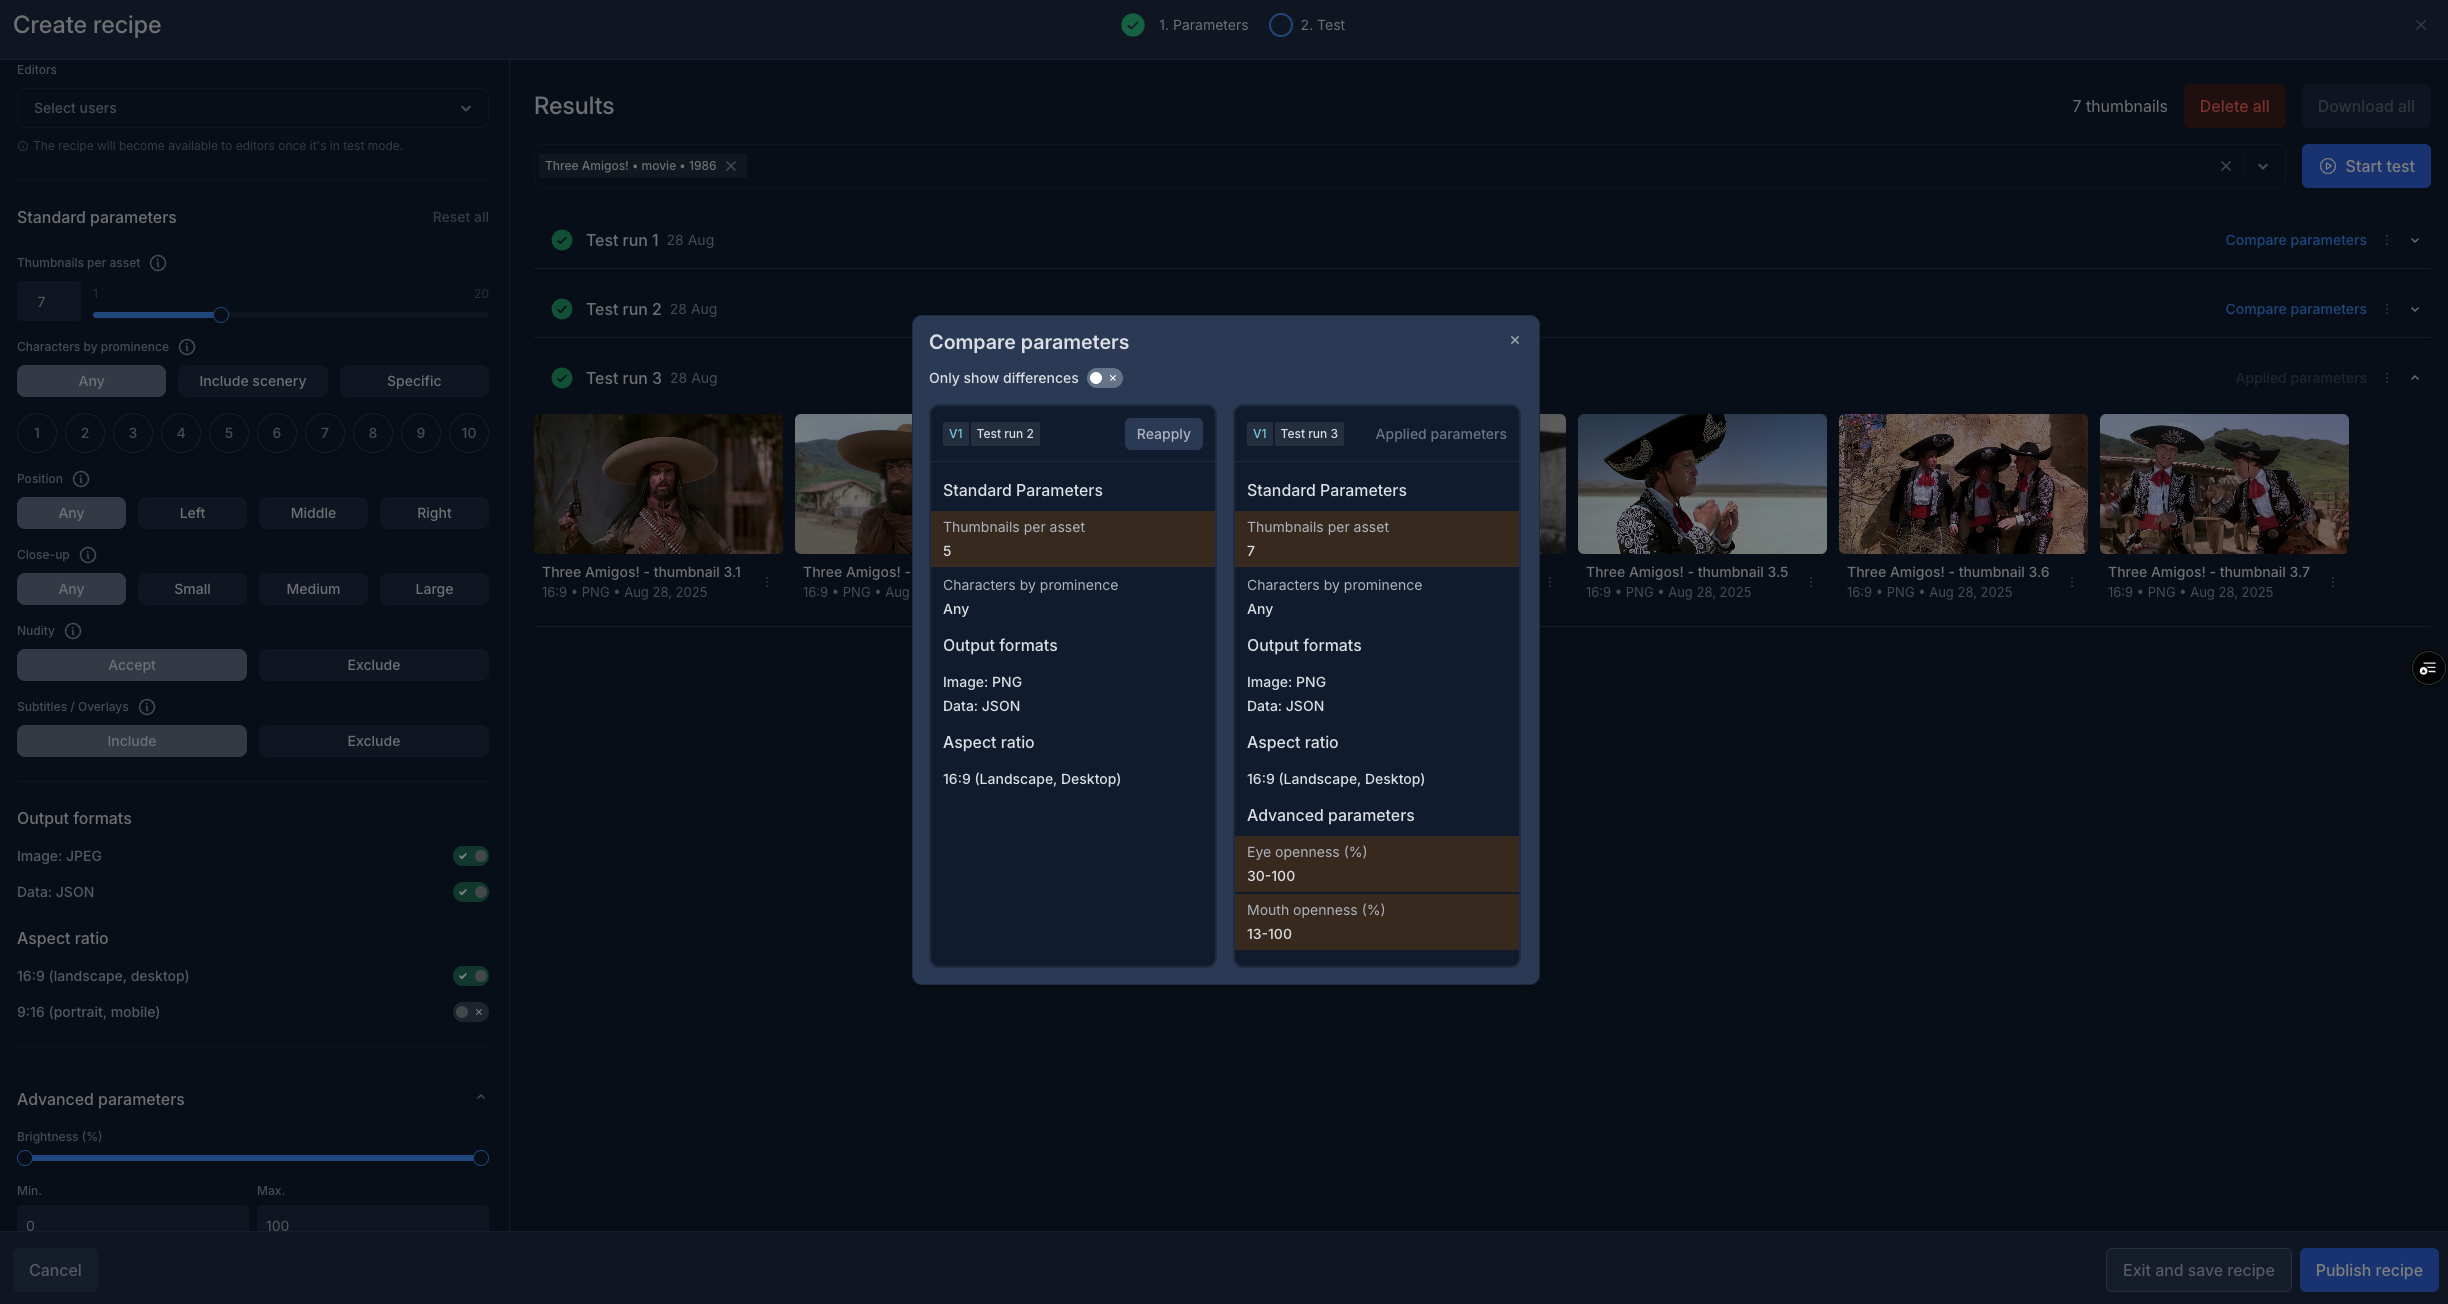Toggle Data: JSON output format
The image size is (2448, 1304).
pos(471,892)
